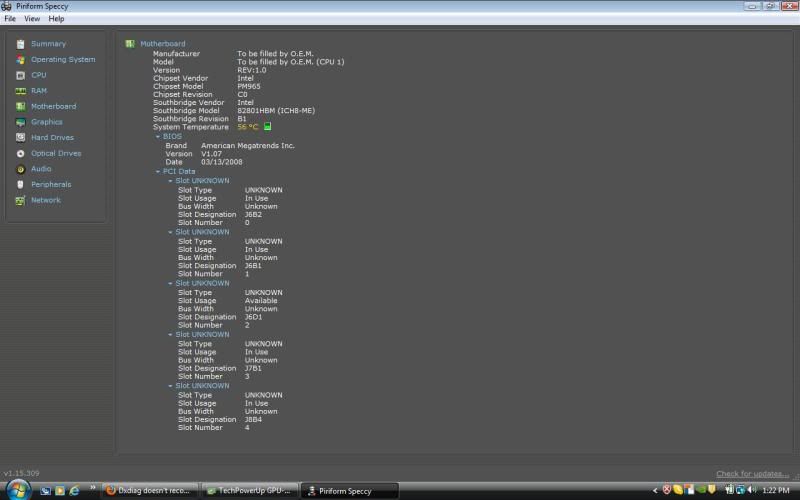800x500 pixels.
Task: Click the volume icon in system tray
Action: pyautogui.click(x=752, y=490)
